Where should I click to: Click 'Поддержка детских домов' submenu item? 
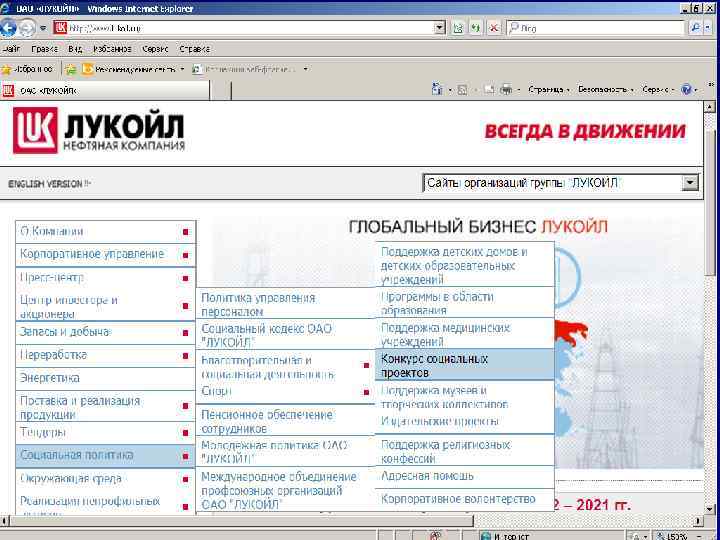(465, 265)
